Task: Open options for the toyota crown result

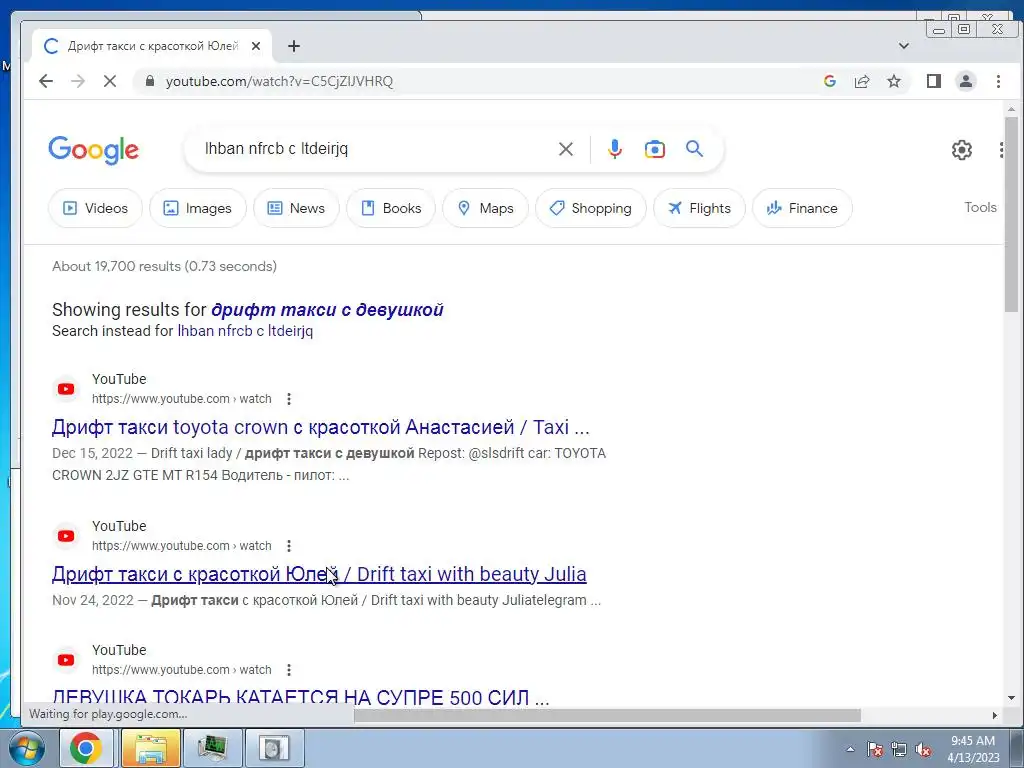Action: pyautogui.click(x=289, y=399)
